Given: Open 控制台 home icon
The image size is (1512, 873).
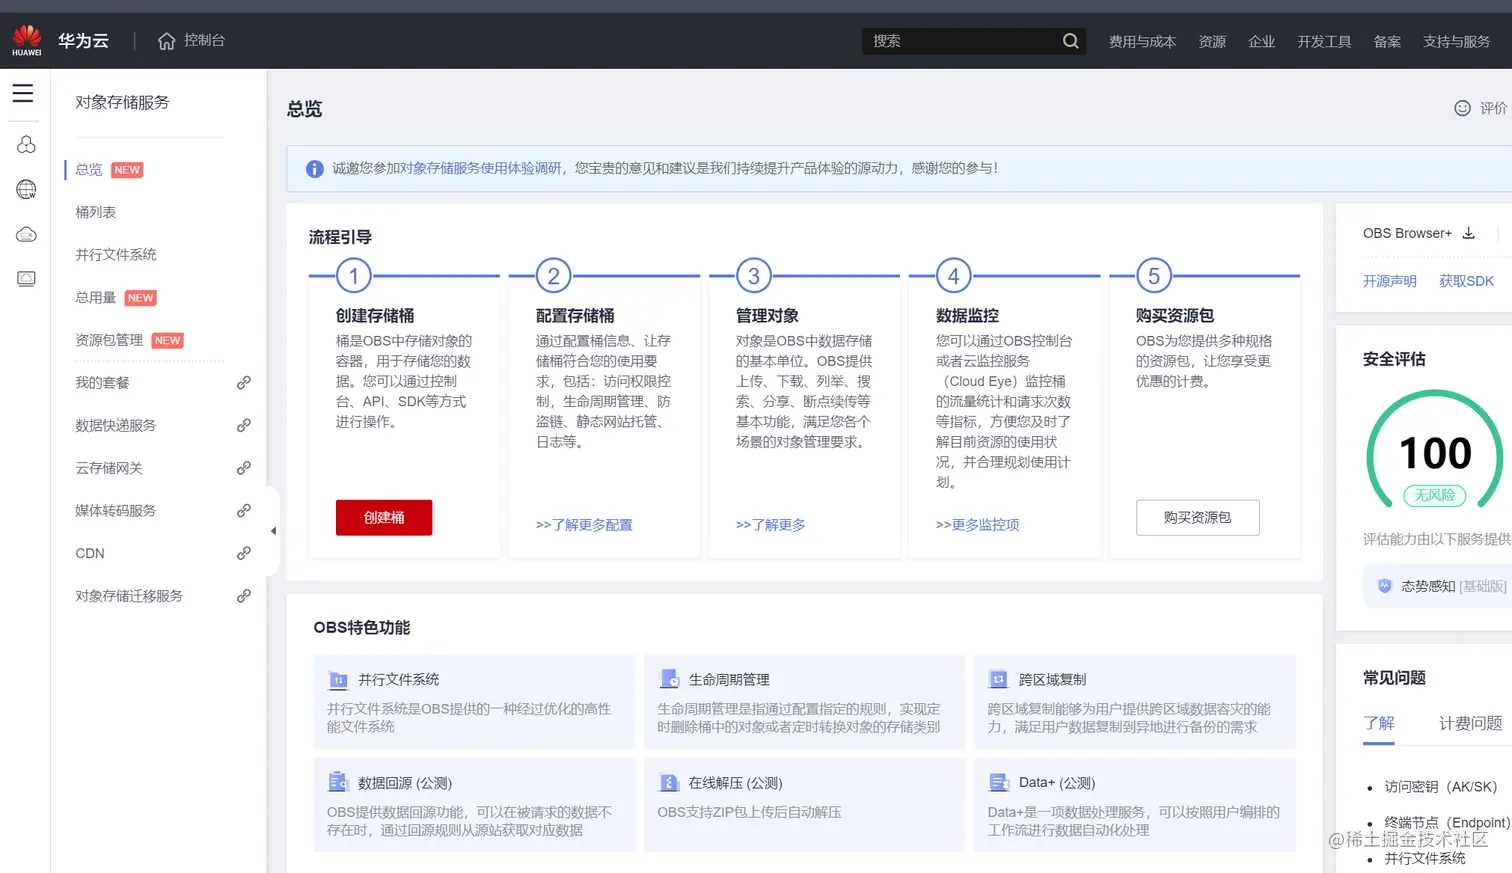Looking at the screenshot, I should [x=167, y=41].
